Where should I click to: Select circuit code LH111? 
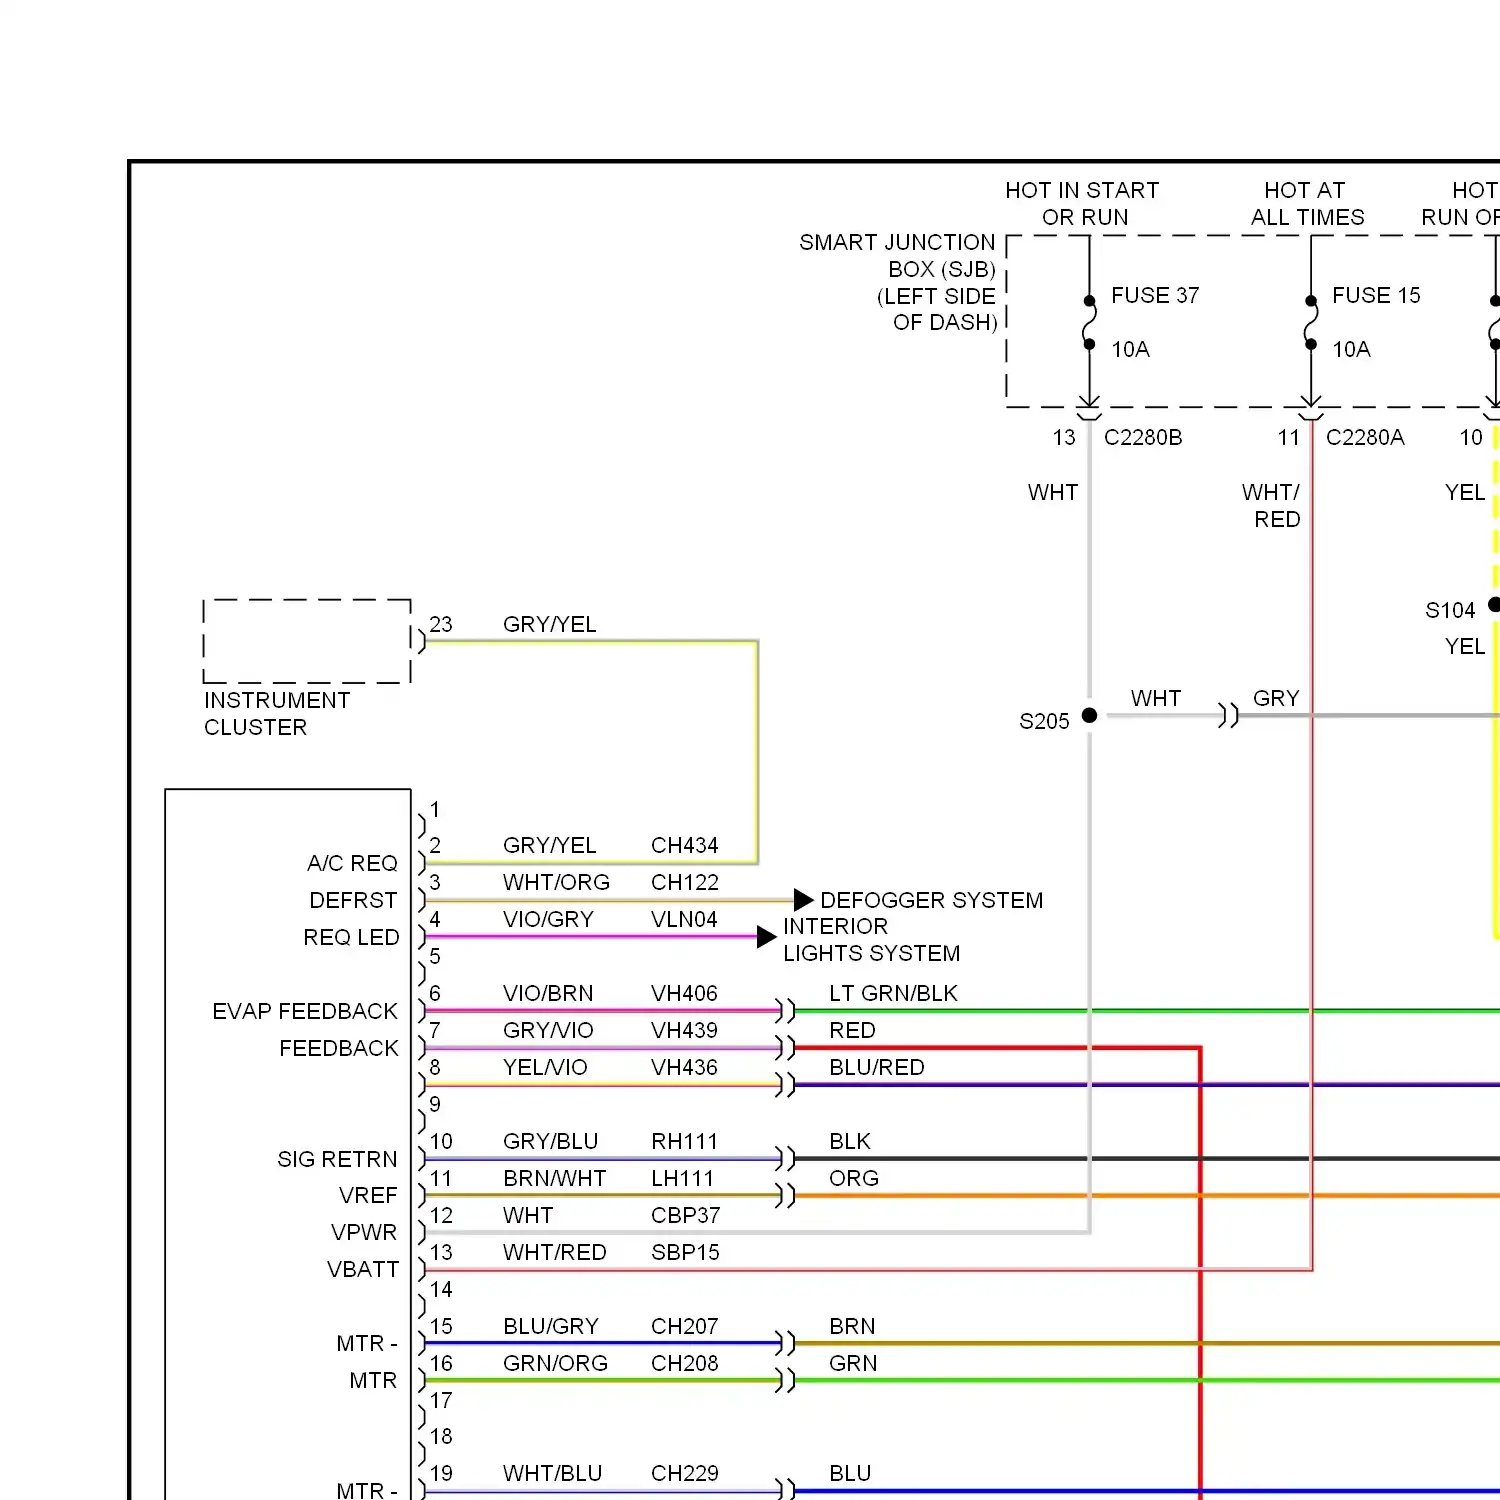click(x=683, y=1178)
